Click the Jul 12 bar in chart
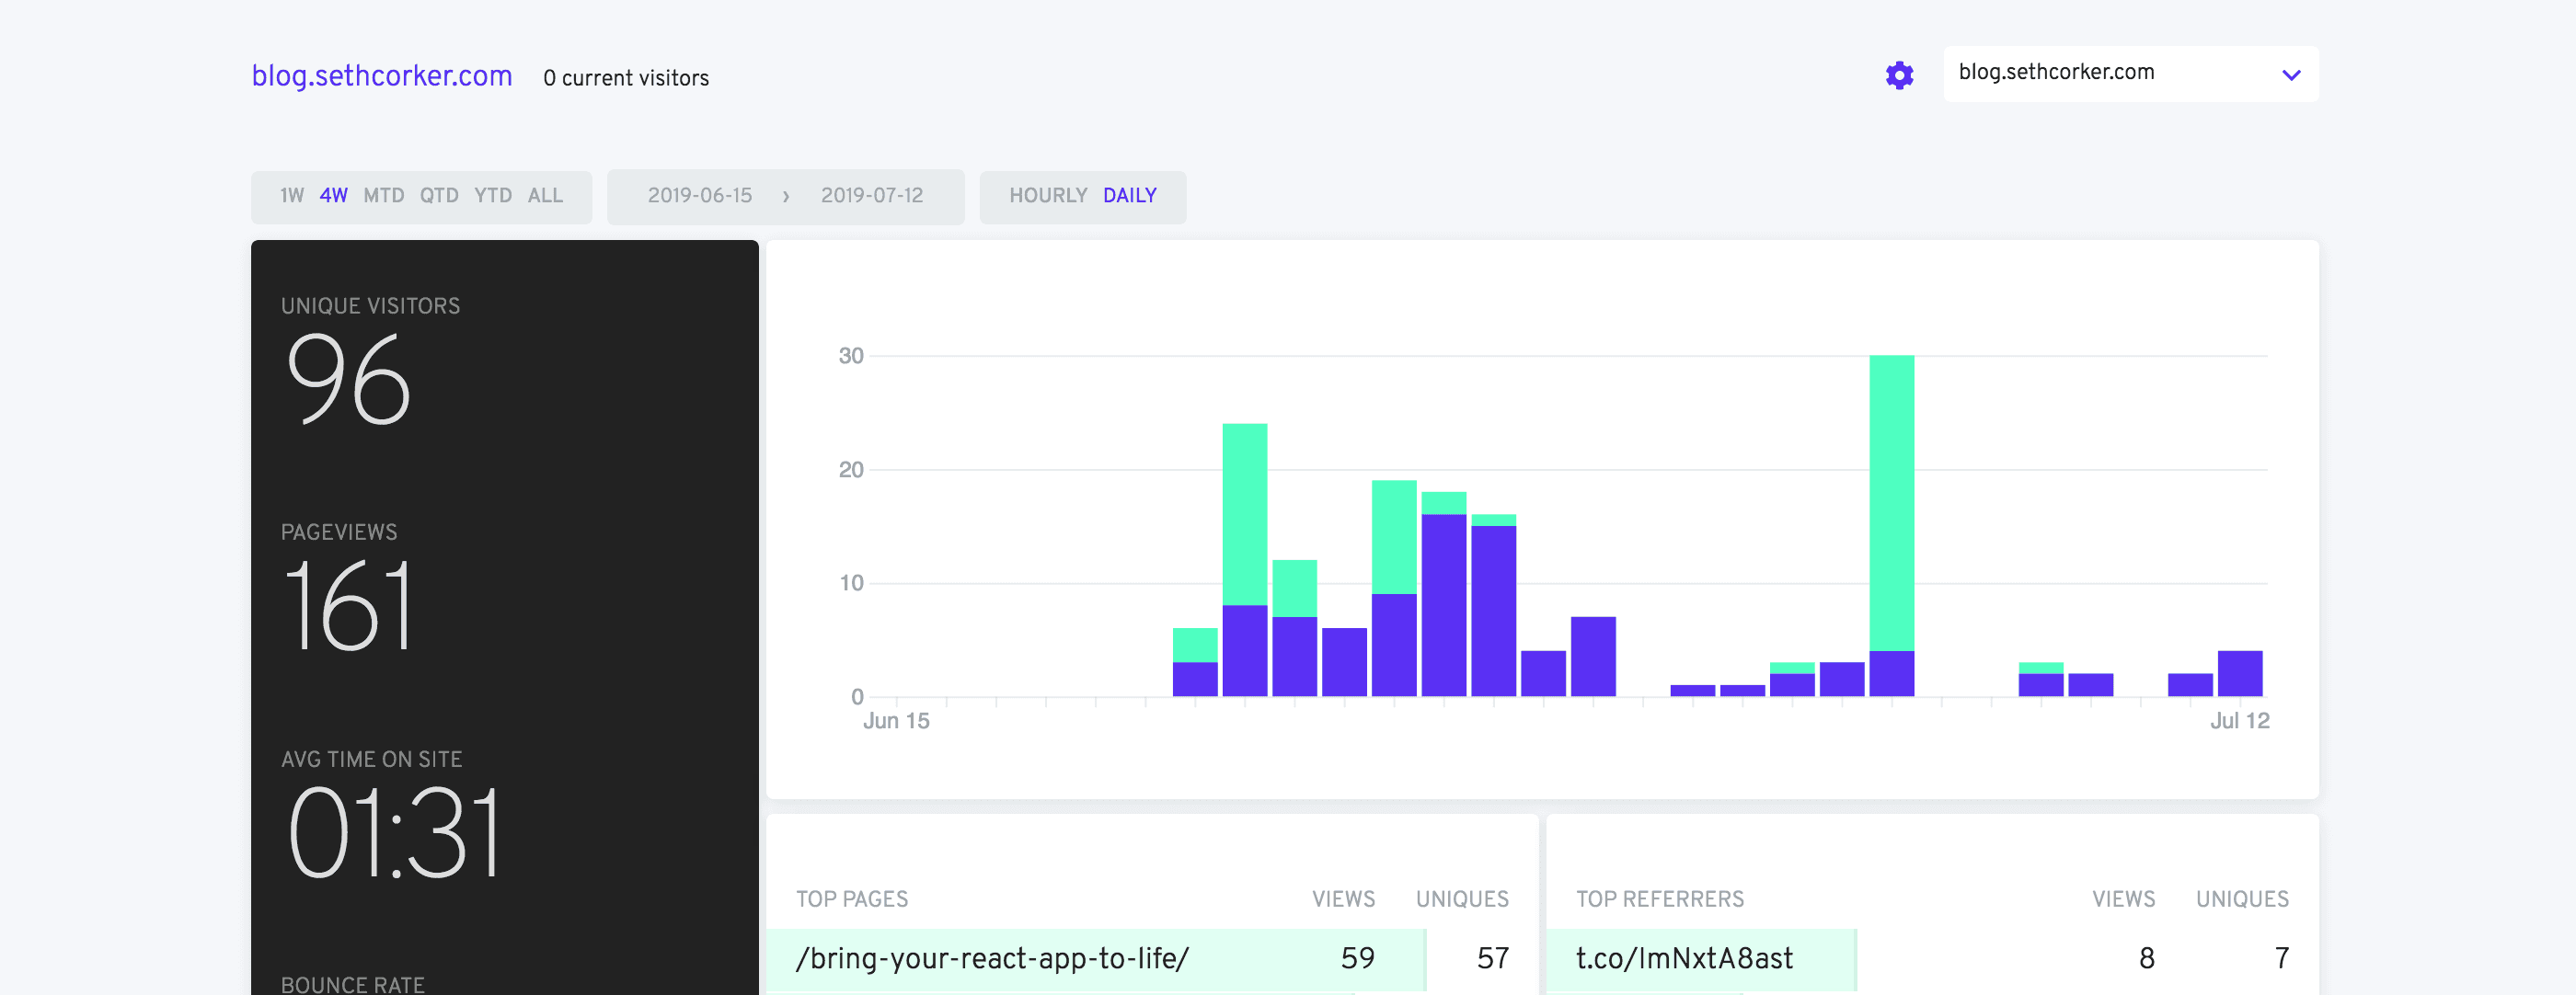 pyautogui.click(x=2239, y=674)
